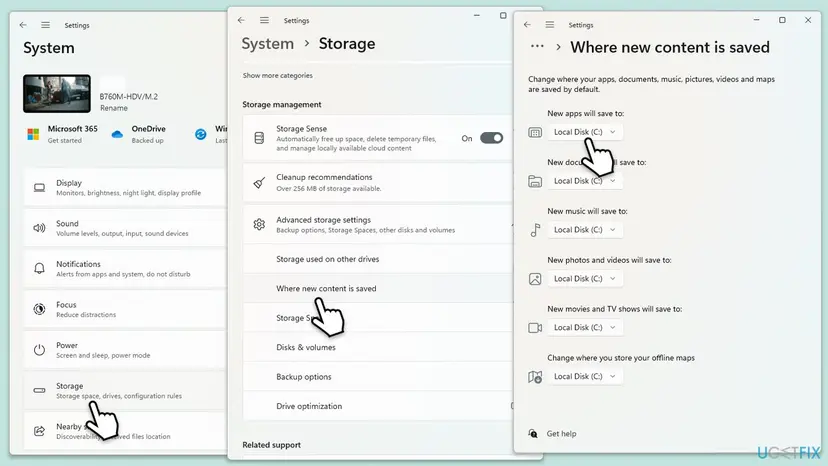This screenshot has height=466, width=828.
Task: Click the Notifications bell icon
Action: tap(40, 268)
